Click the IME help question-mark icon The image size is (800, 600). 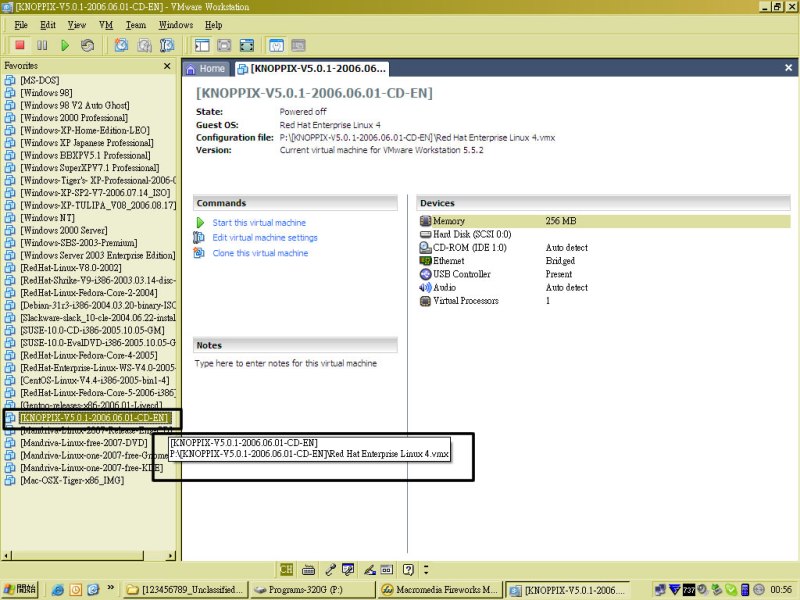pos(408,569)
